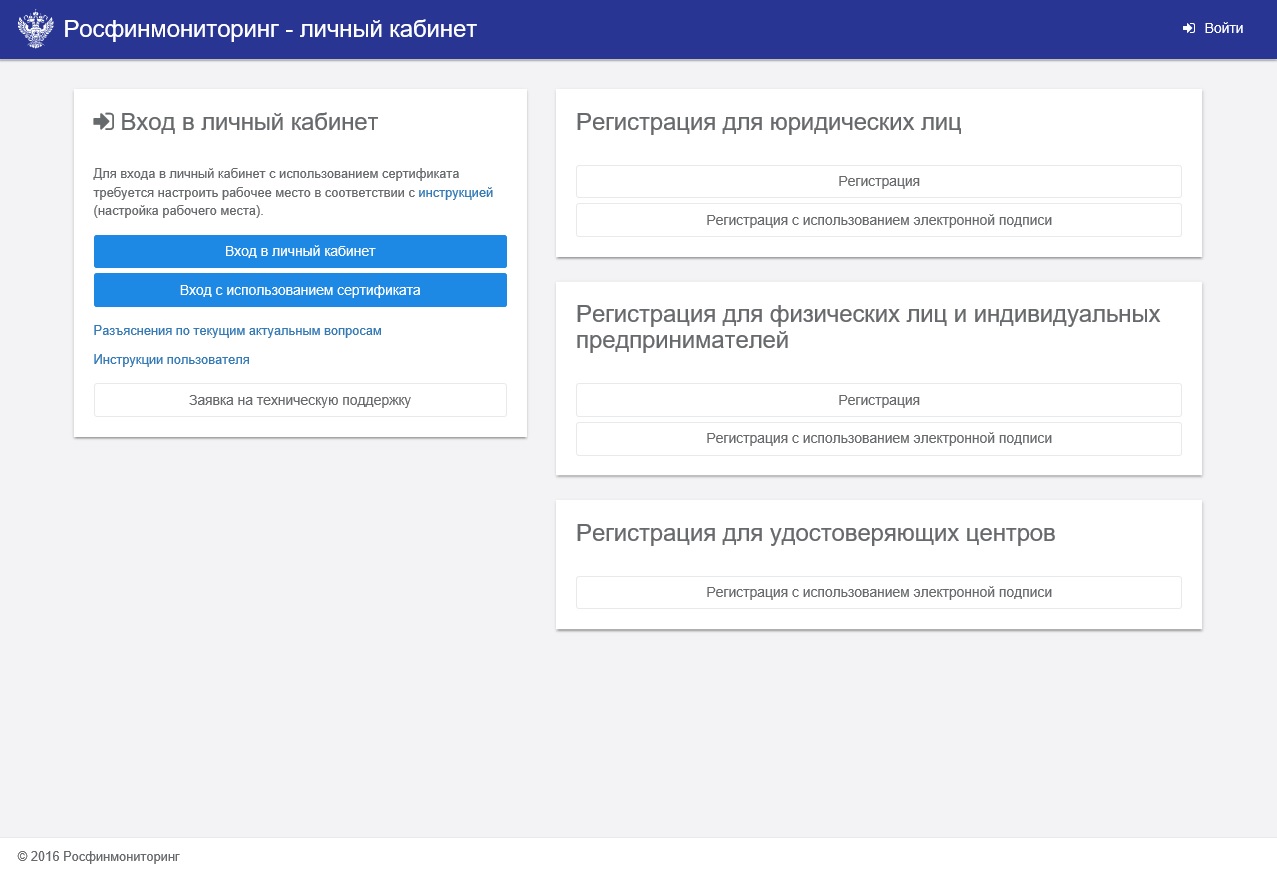1277x874 pixels.
Task: Click the Rosfinmonitoring eagle emblem logo
Action: (x=36, y=29)
